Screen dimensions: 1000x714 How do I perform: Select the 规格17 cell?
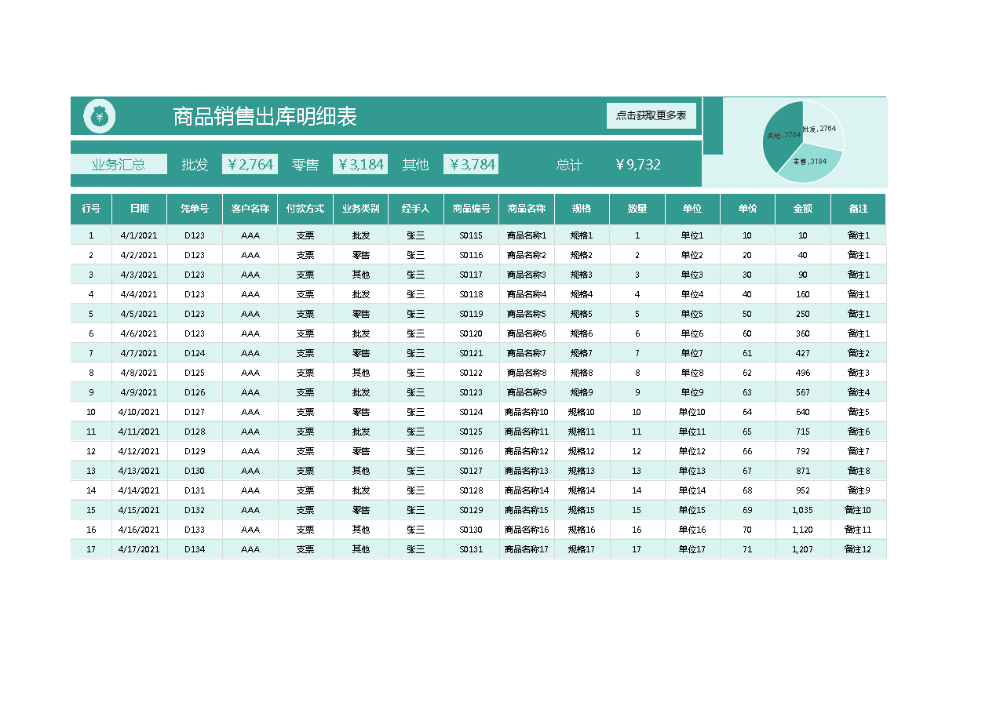click(582, 550)
